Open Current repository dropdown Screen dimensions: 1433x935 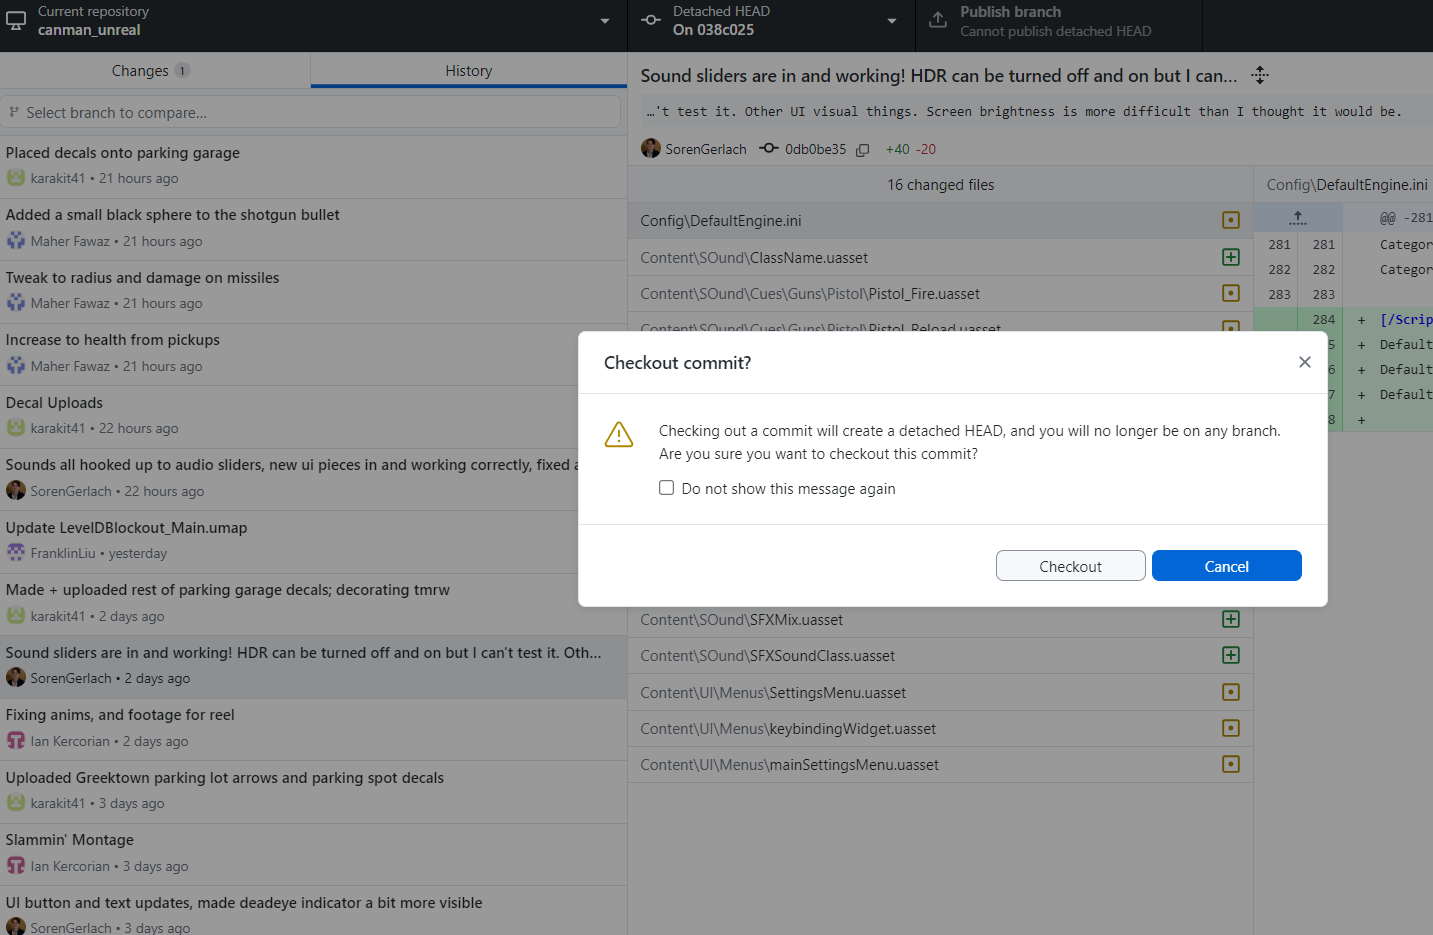point(312,21)
